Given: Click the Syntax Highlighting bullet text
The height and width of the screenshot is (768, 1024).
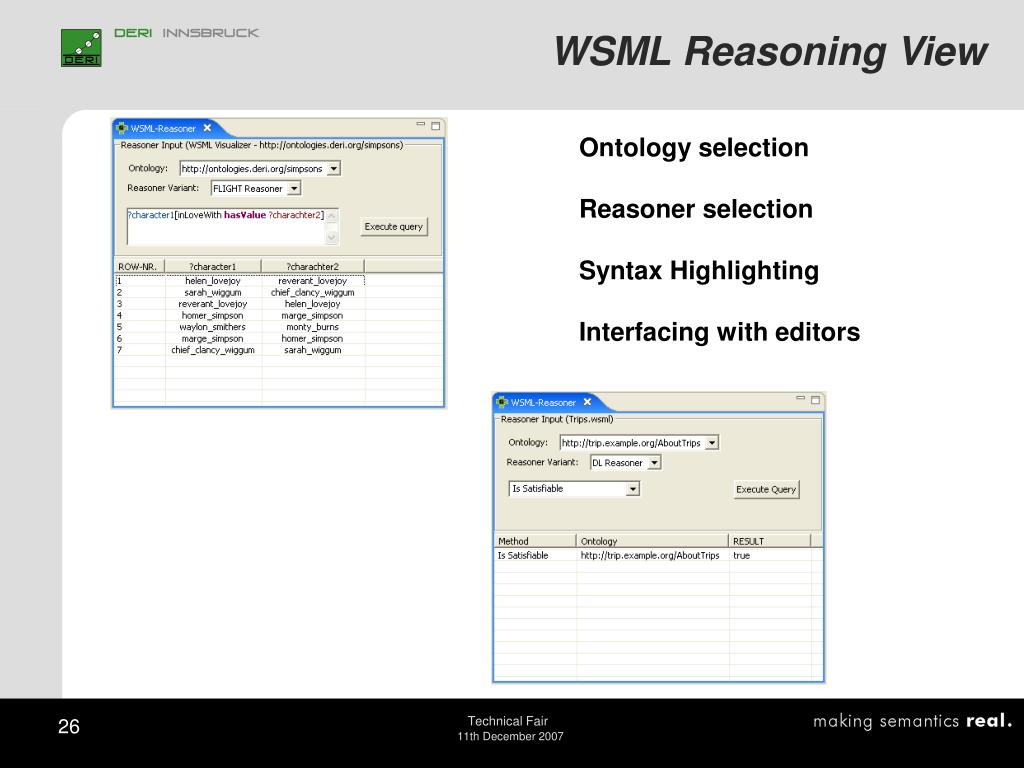Looking at the screenshot, I should click(699, 270).
